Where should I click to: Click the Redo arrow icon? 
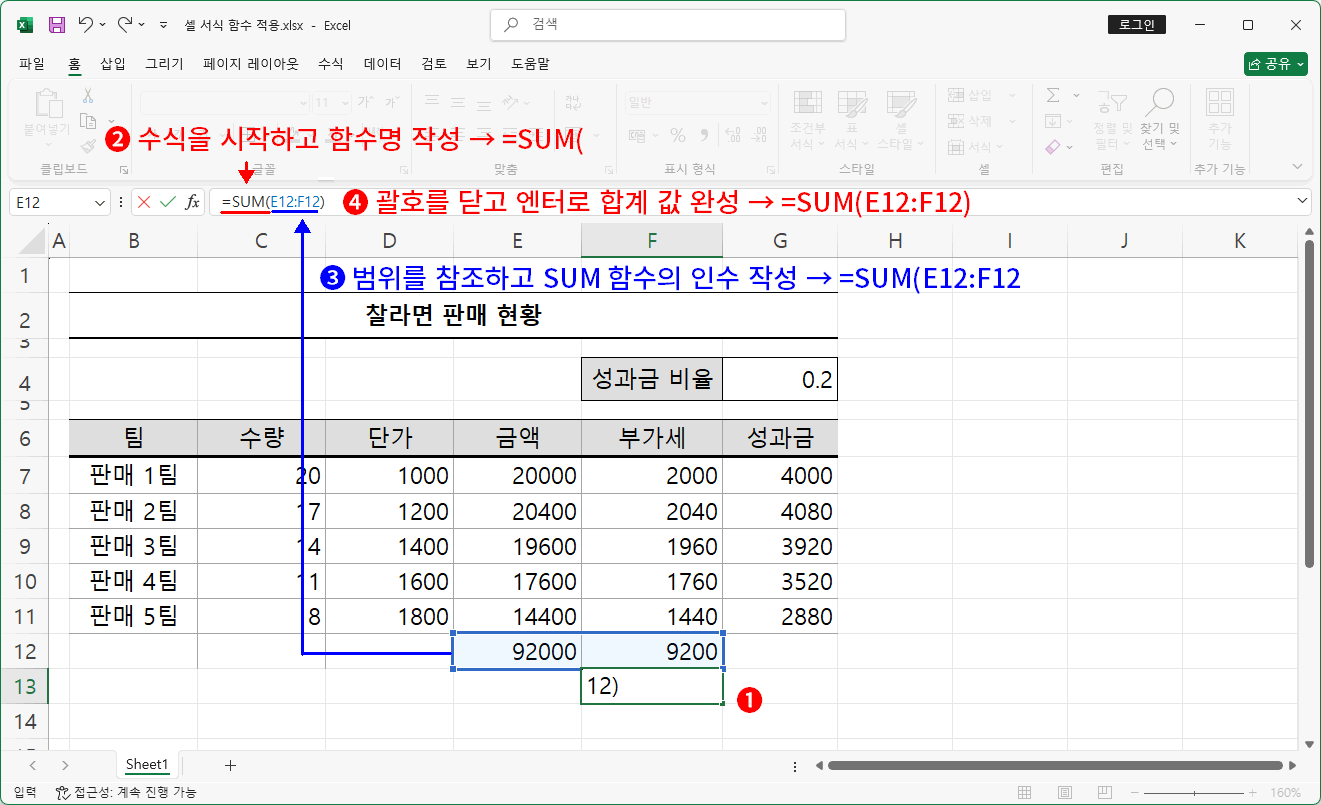(125, 24)
